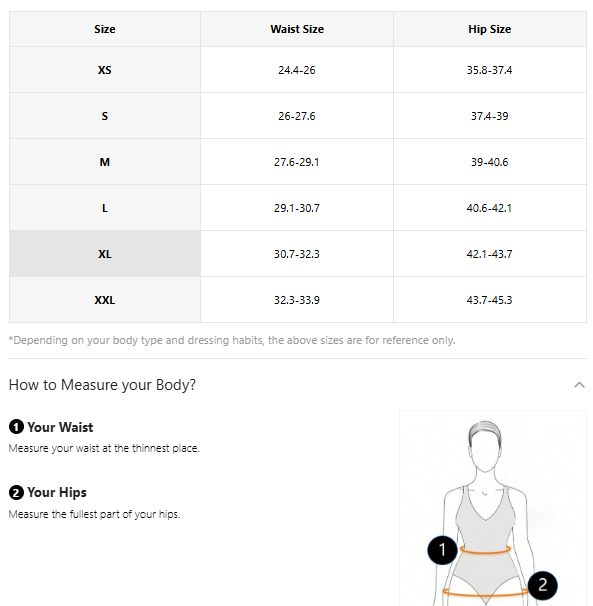Select the XL size row header
The width and height of the screenshot is (593, 606).
pos(105,254)
